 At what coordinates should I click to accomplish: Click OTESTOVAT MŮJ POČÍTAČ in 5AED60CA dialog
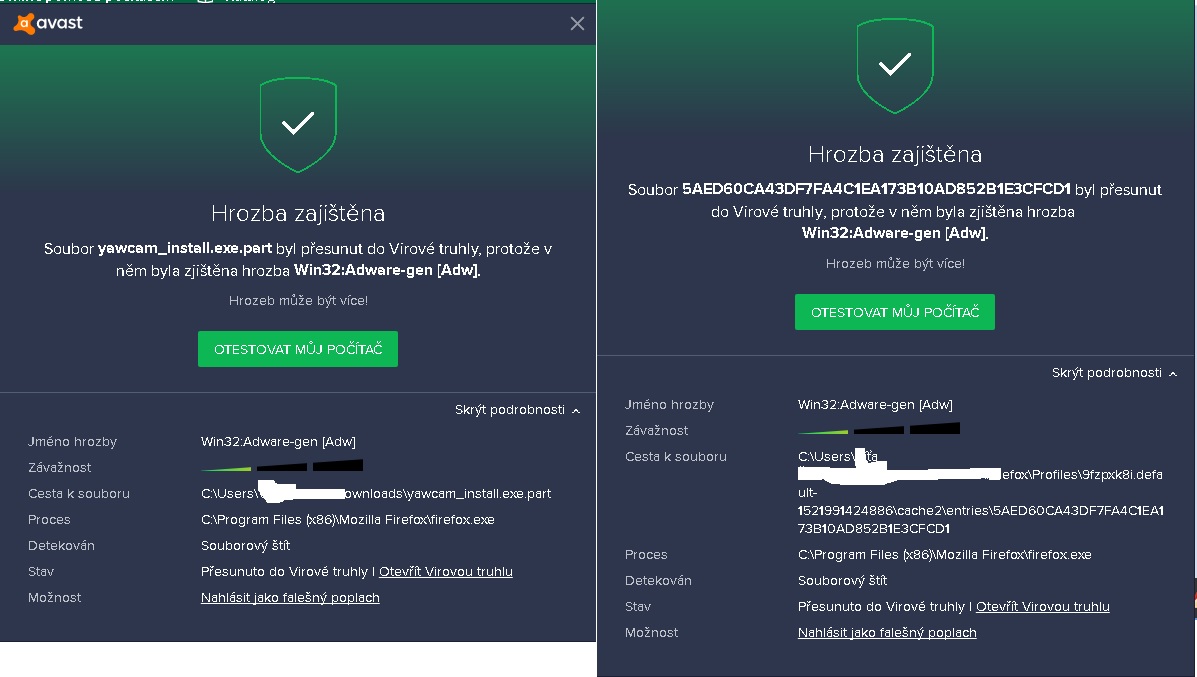point(895,312)
